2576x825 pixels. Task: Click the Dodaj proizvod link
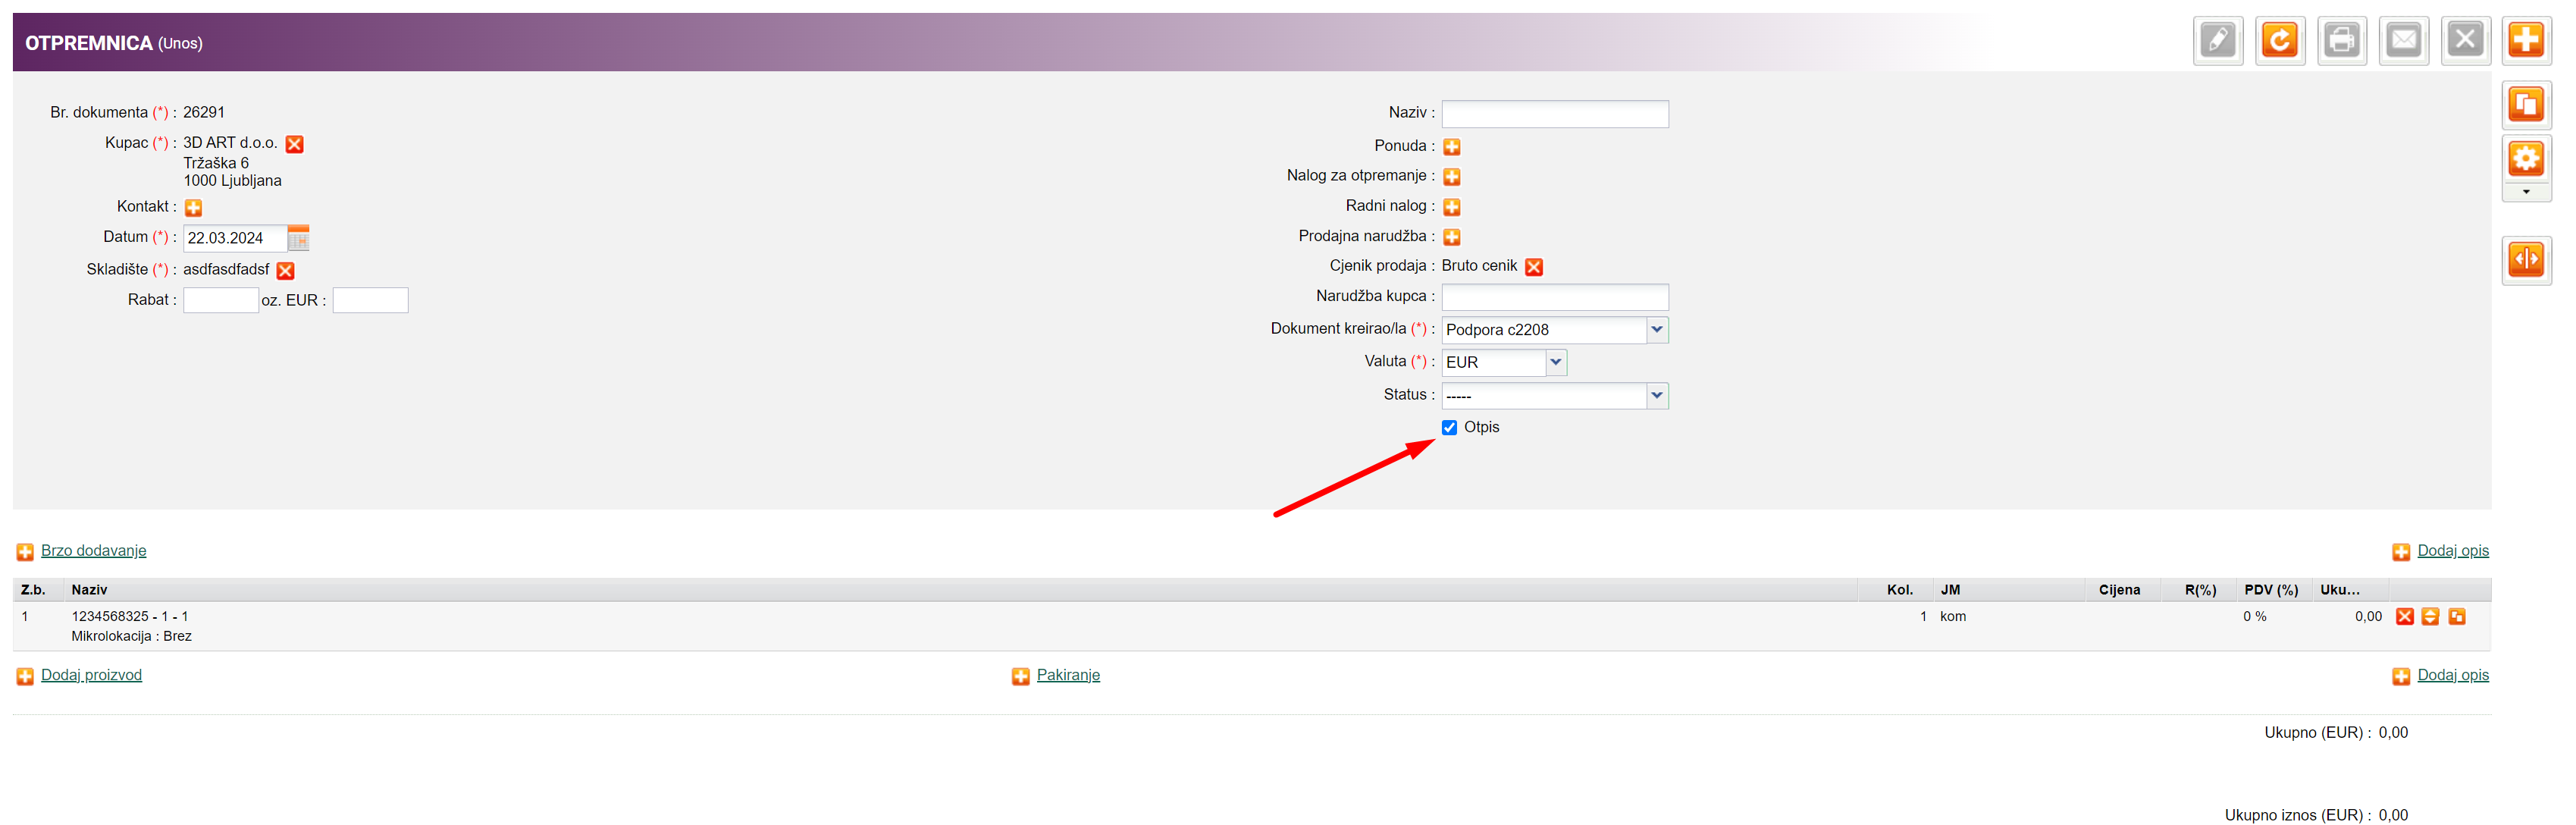point(91,675)
